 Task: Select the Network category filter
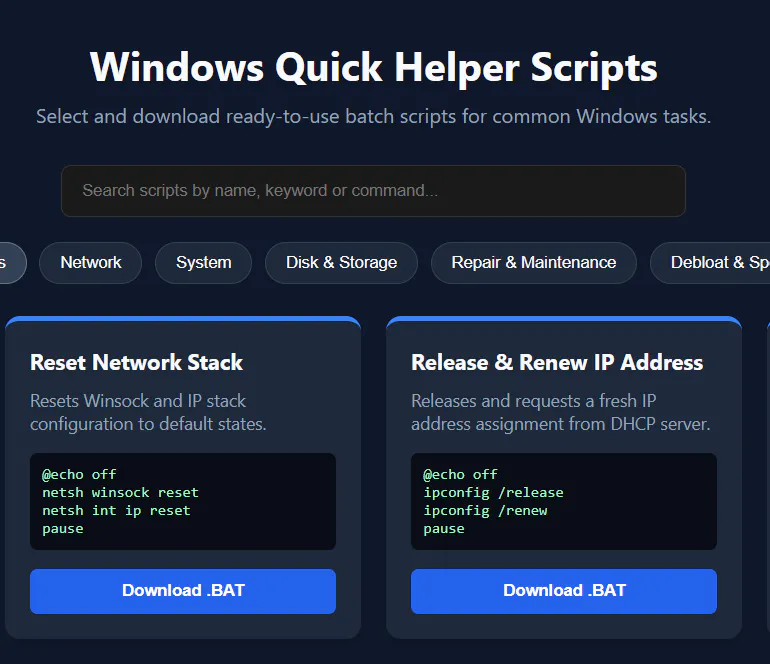91,263
